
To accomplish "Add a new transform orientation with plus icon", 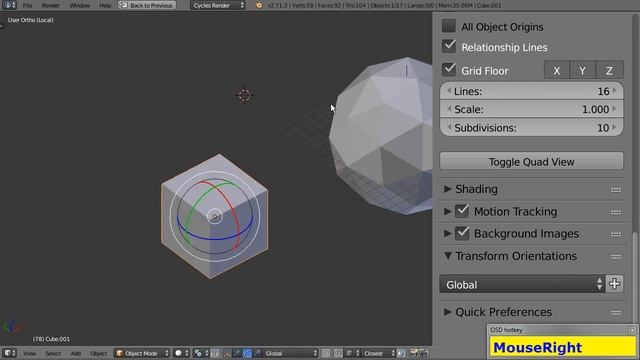I will coord(615,284).
